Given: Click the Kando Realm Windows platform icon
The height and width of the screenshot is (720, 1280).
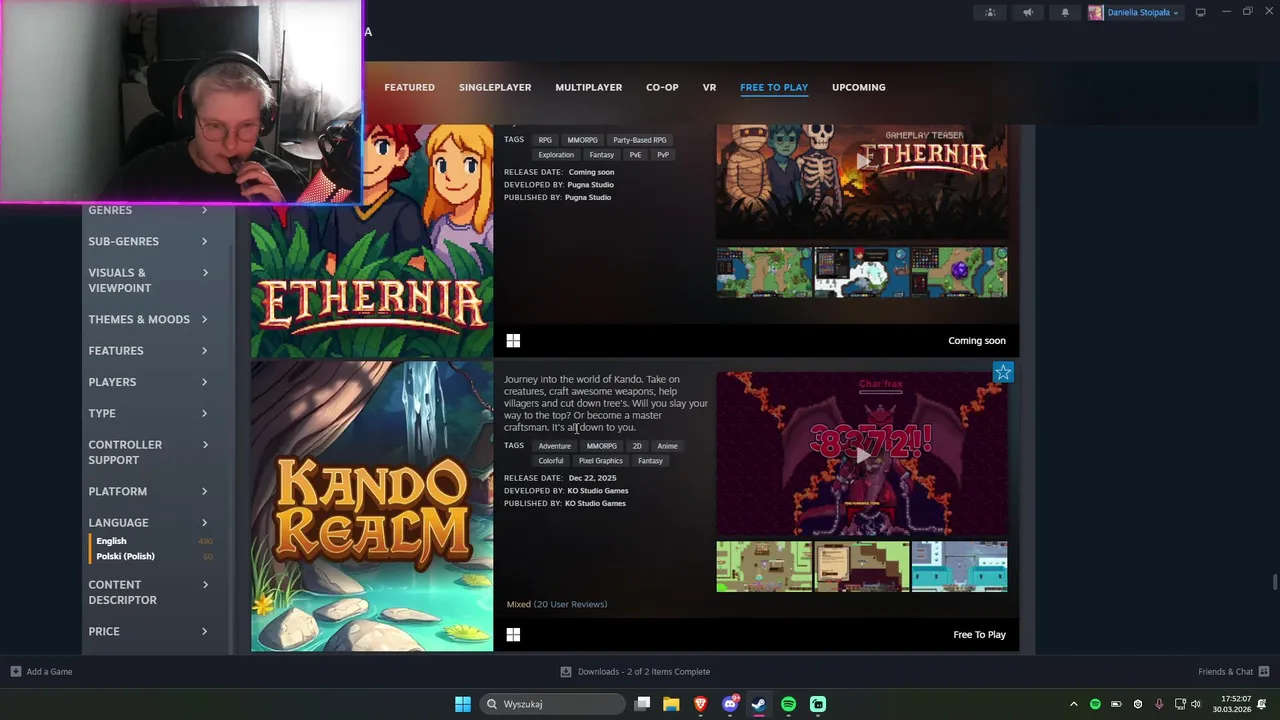Looking at the screenshot, I should coord(513,635).
